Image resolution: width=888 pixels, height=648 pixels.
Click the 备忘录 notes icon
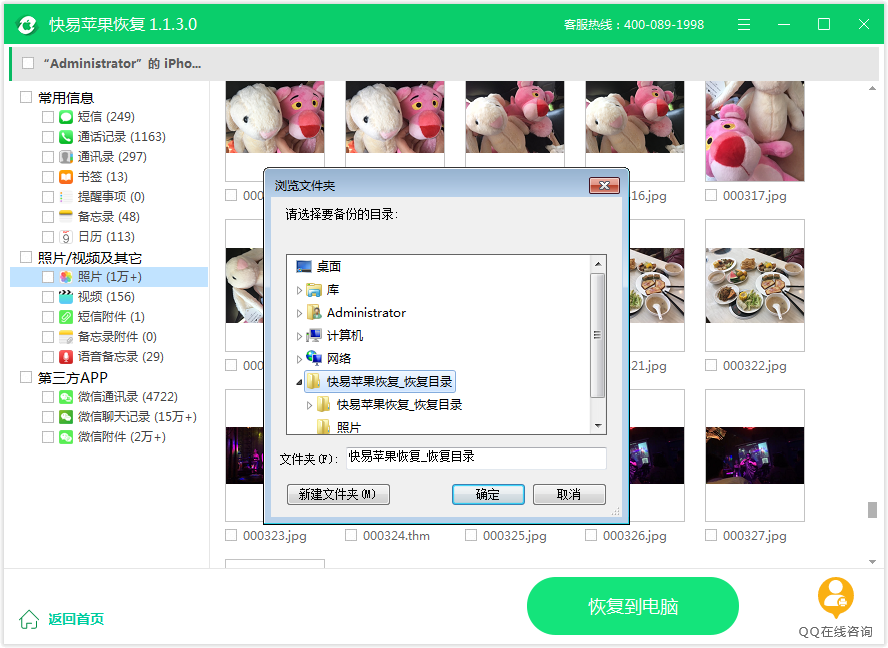(x=66, y=216)
